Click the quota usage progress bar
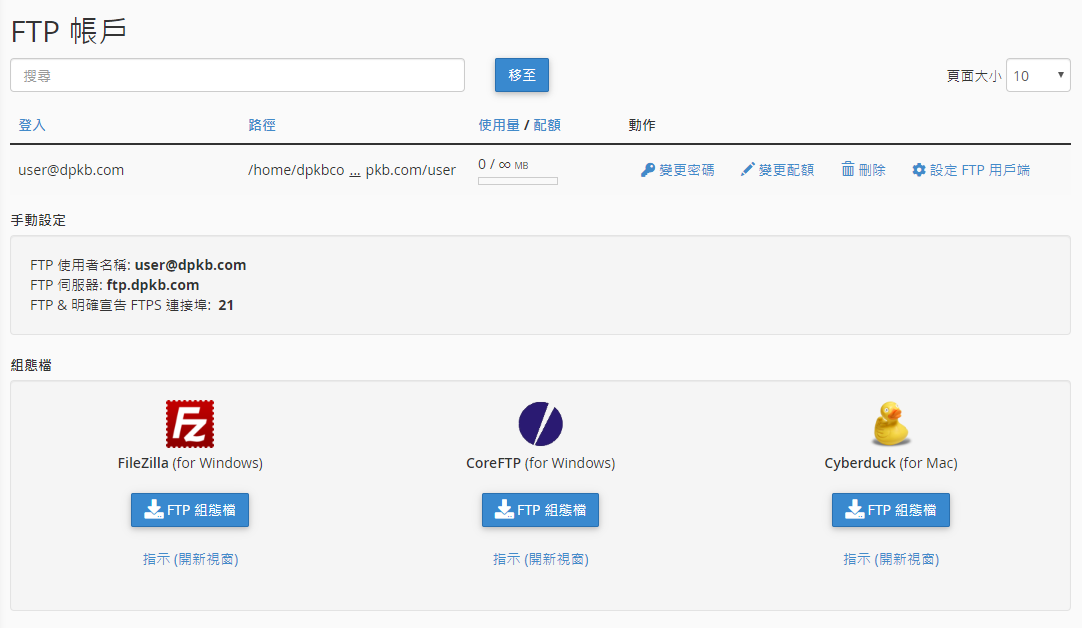The image size is (1082, 628). (x=517, y=181)
